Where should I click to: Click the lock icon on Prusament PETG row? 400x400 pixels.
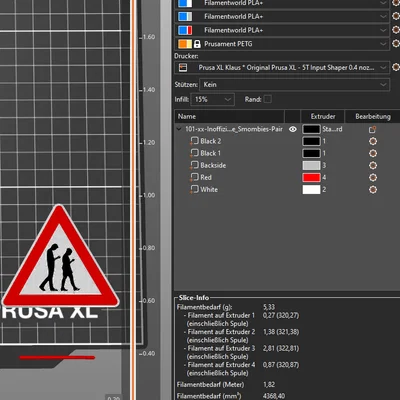[197, 44]
